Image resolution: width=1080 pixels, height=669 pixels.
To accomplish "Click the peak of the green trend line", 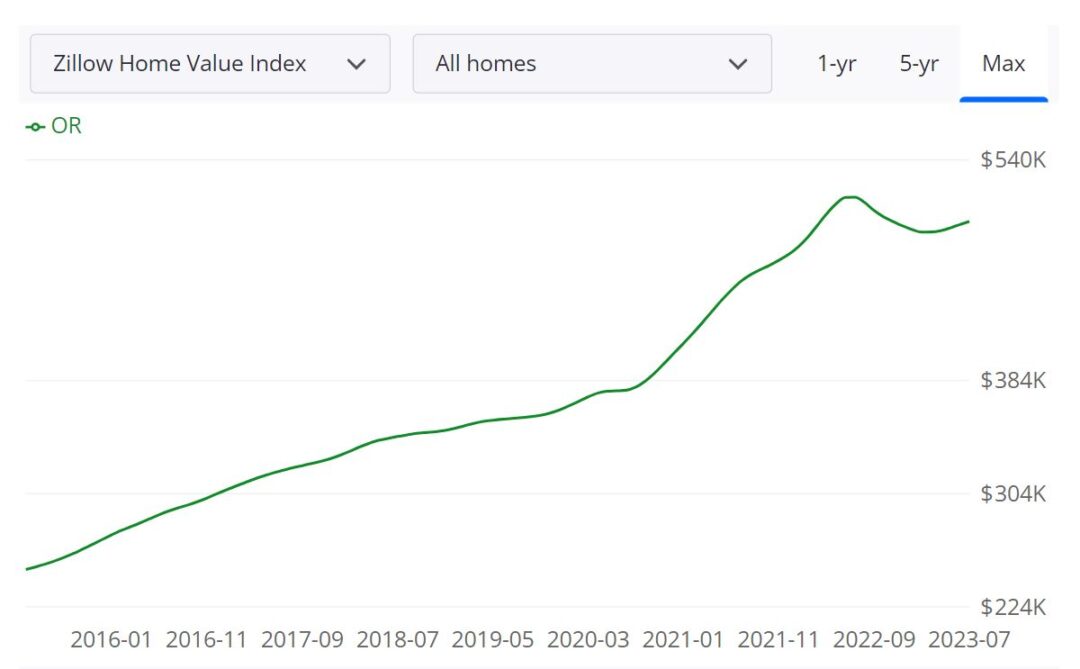I will tap(848, 198).
